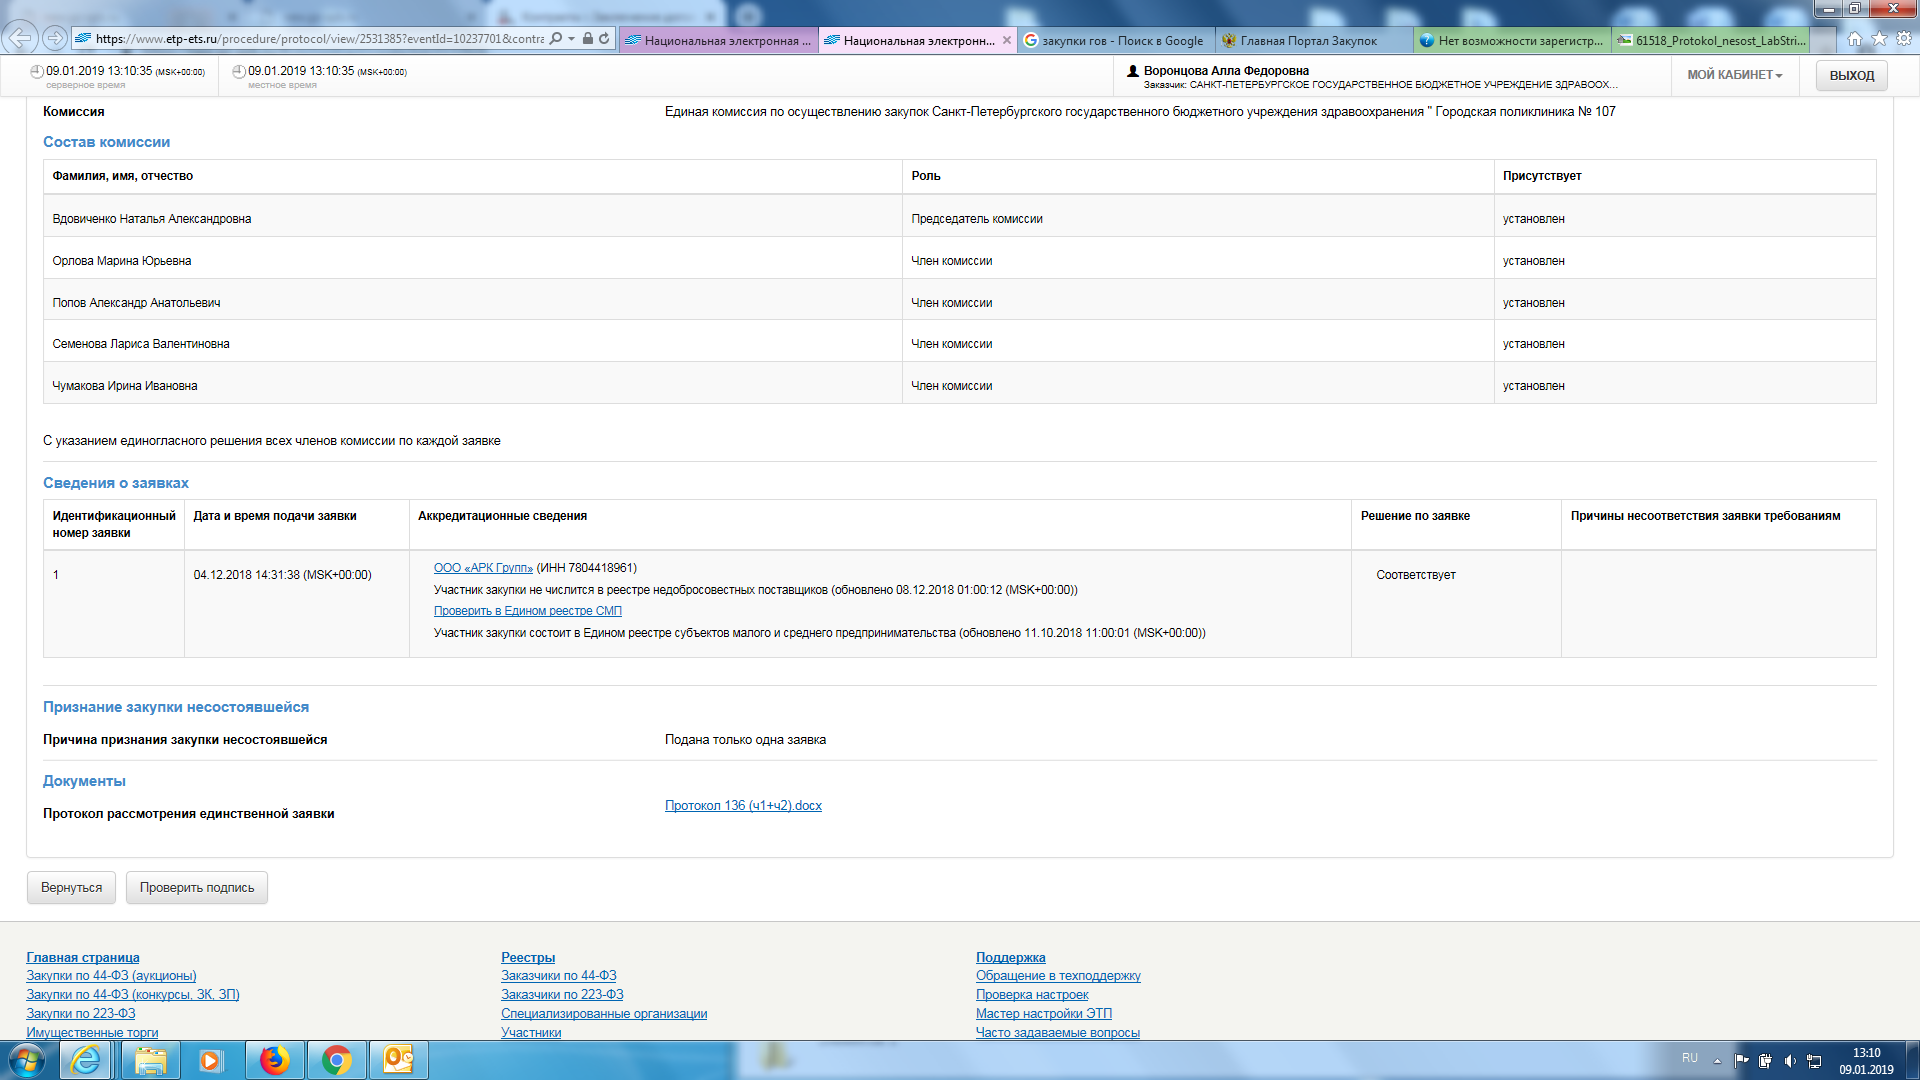The image size is (1920, 1080).
Task: Open the volume speaker tray icon
Action: (1790, 1061)
